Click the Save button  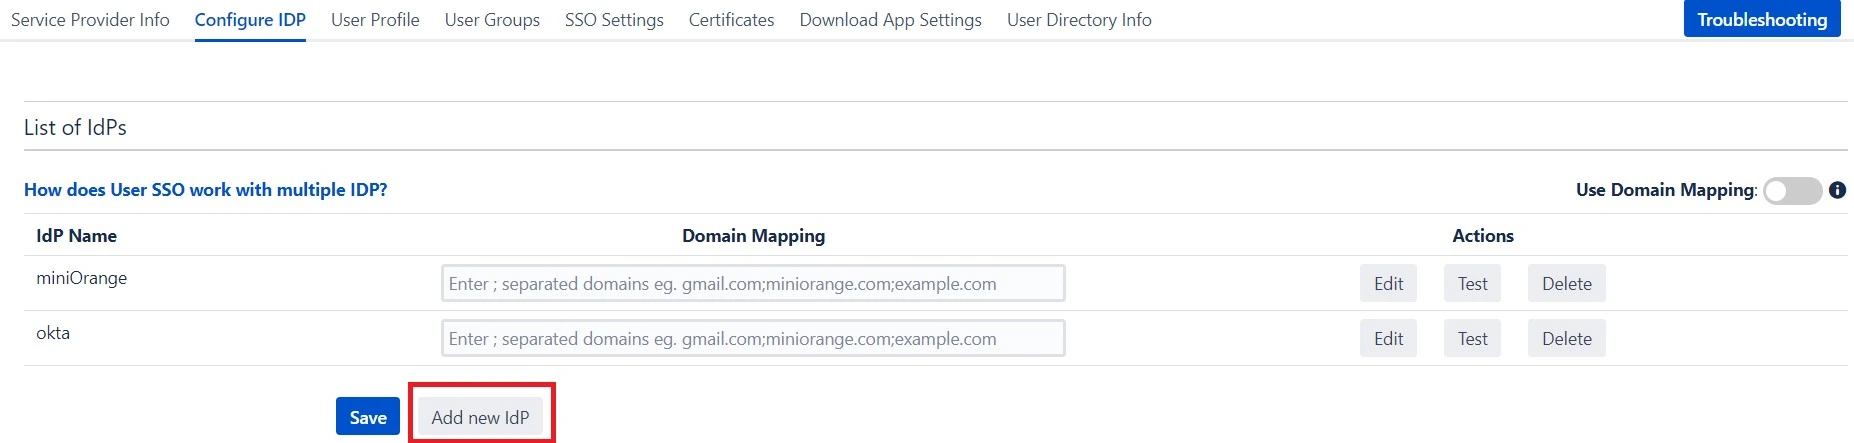pyautogui.click(x=368, y=417)
